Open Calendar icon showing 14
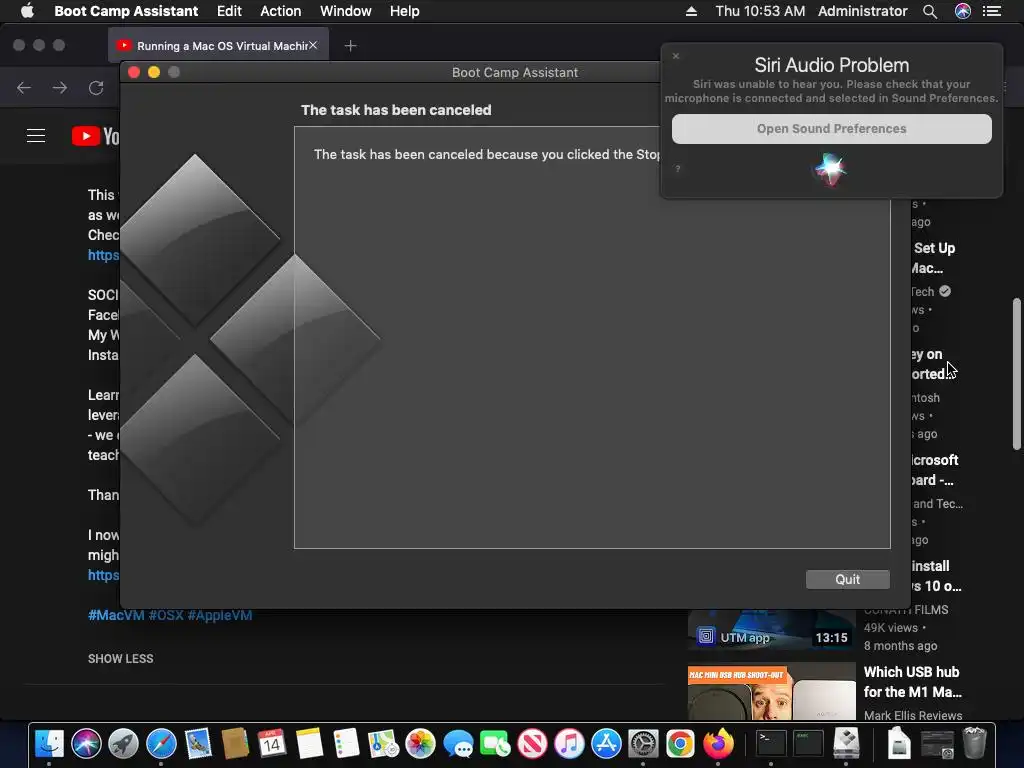The height and width of the screenshot is (768, 1024). [x=272, y=743]
